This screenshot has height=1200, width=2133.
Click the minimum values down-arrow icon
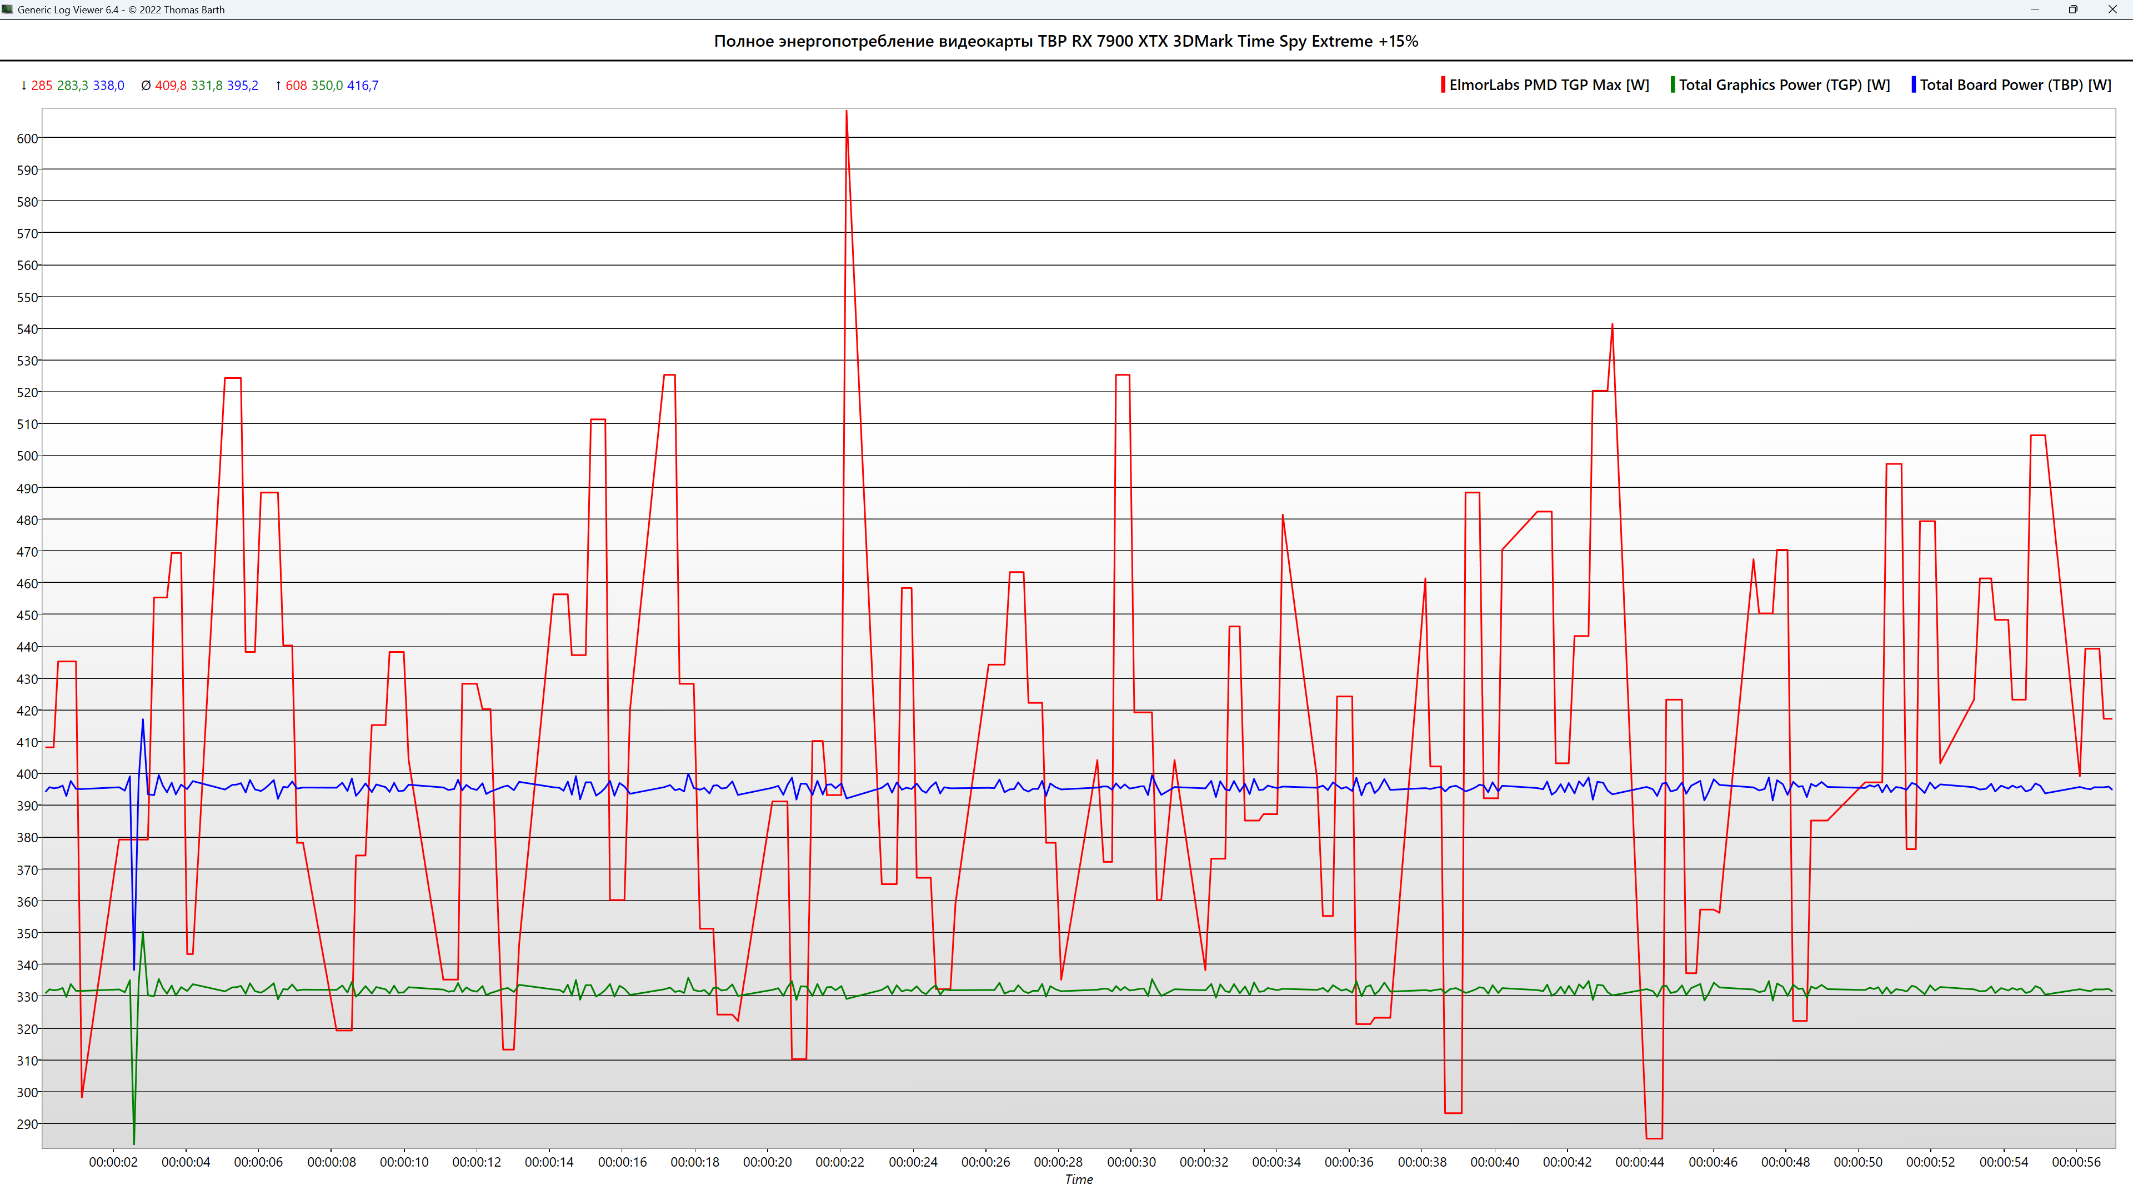(x=24, y=86)
